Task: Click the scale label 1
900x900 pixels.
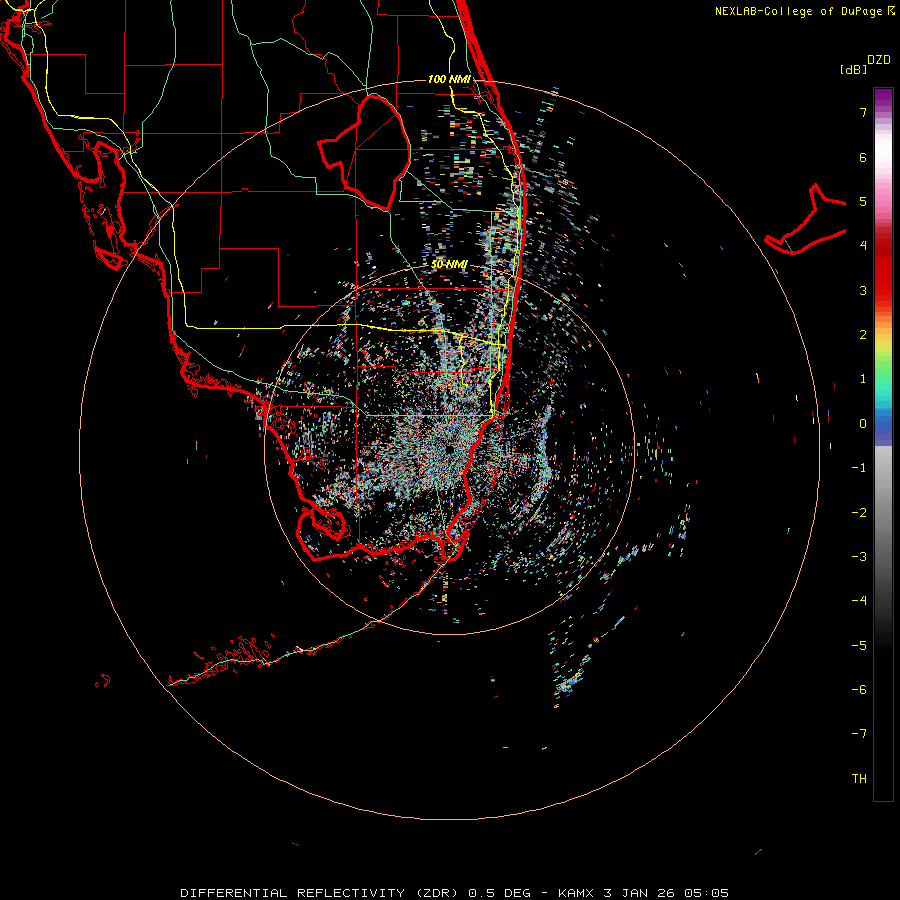Action: (863, 379)
